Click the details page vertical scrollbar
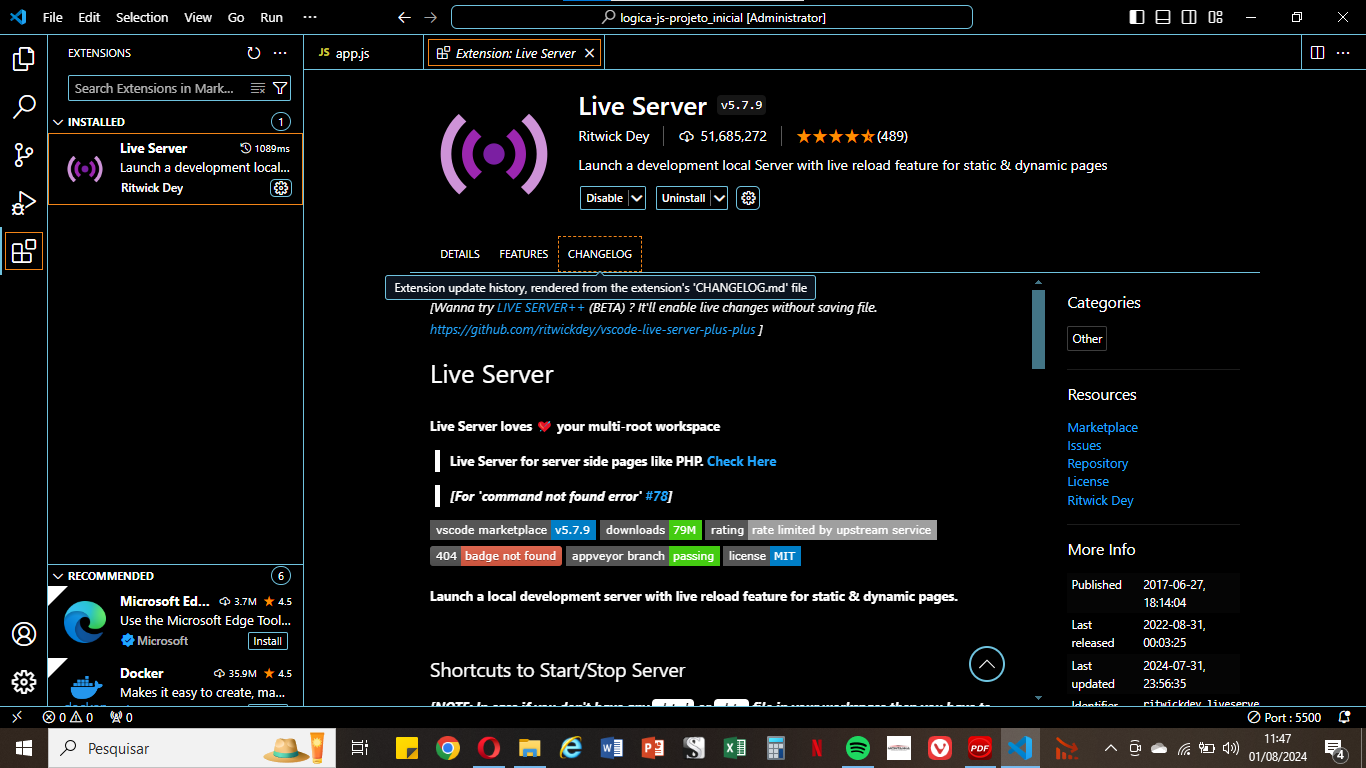 click(x=1038, y=329)
